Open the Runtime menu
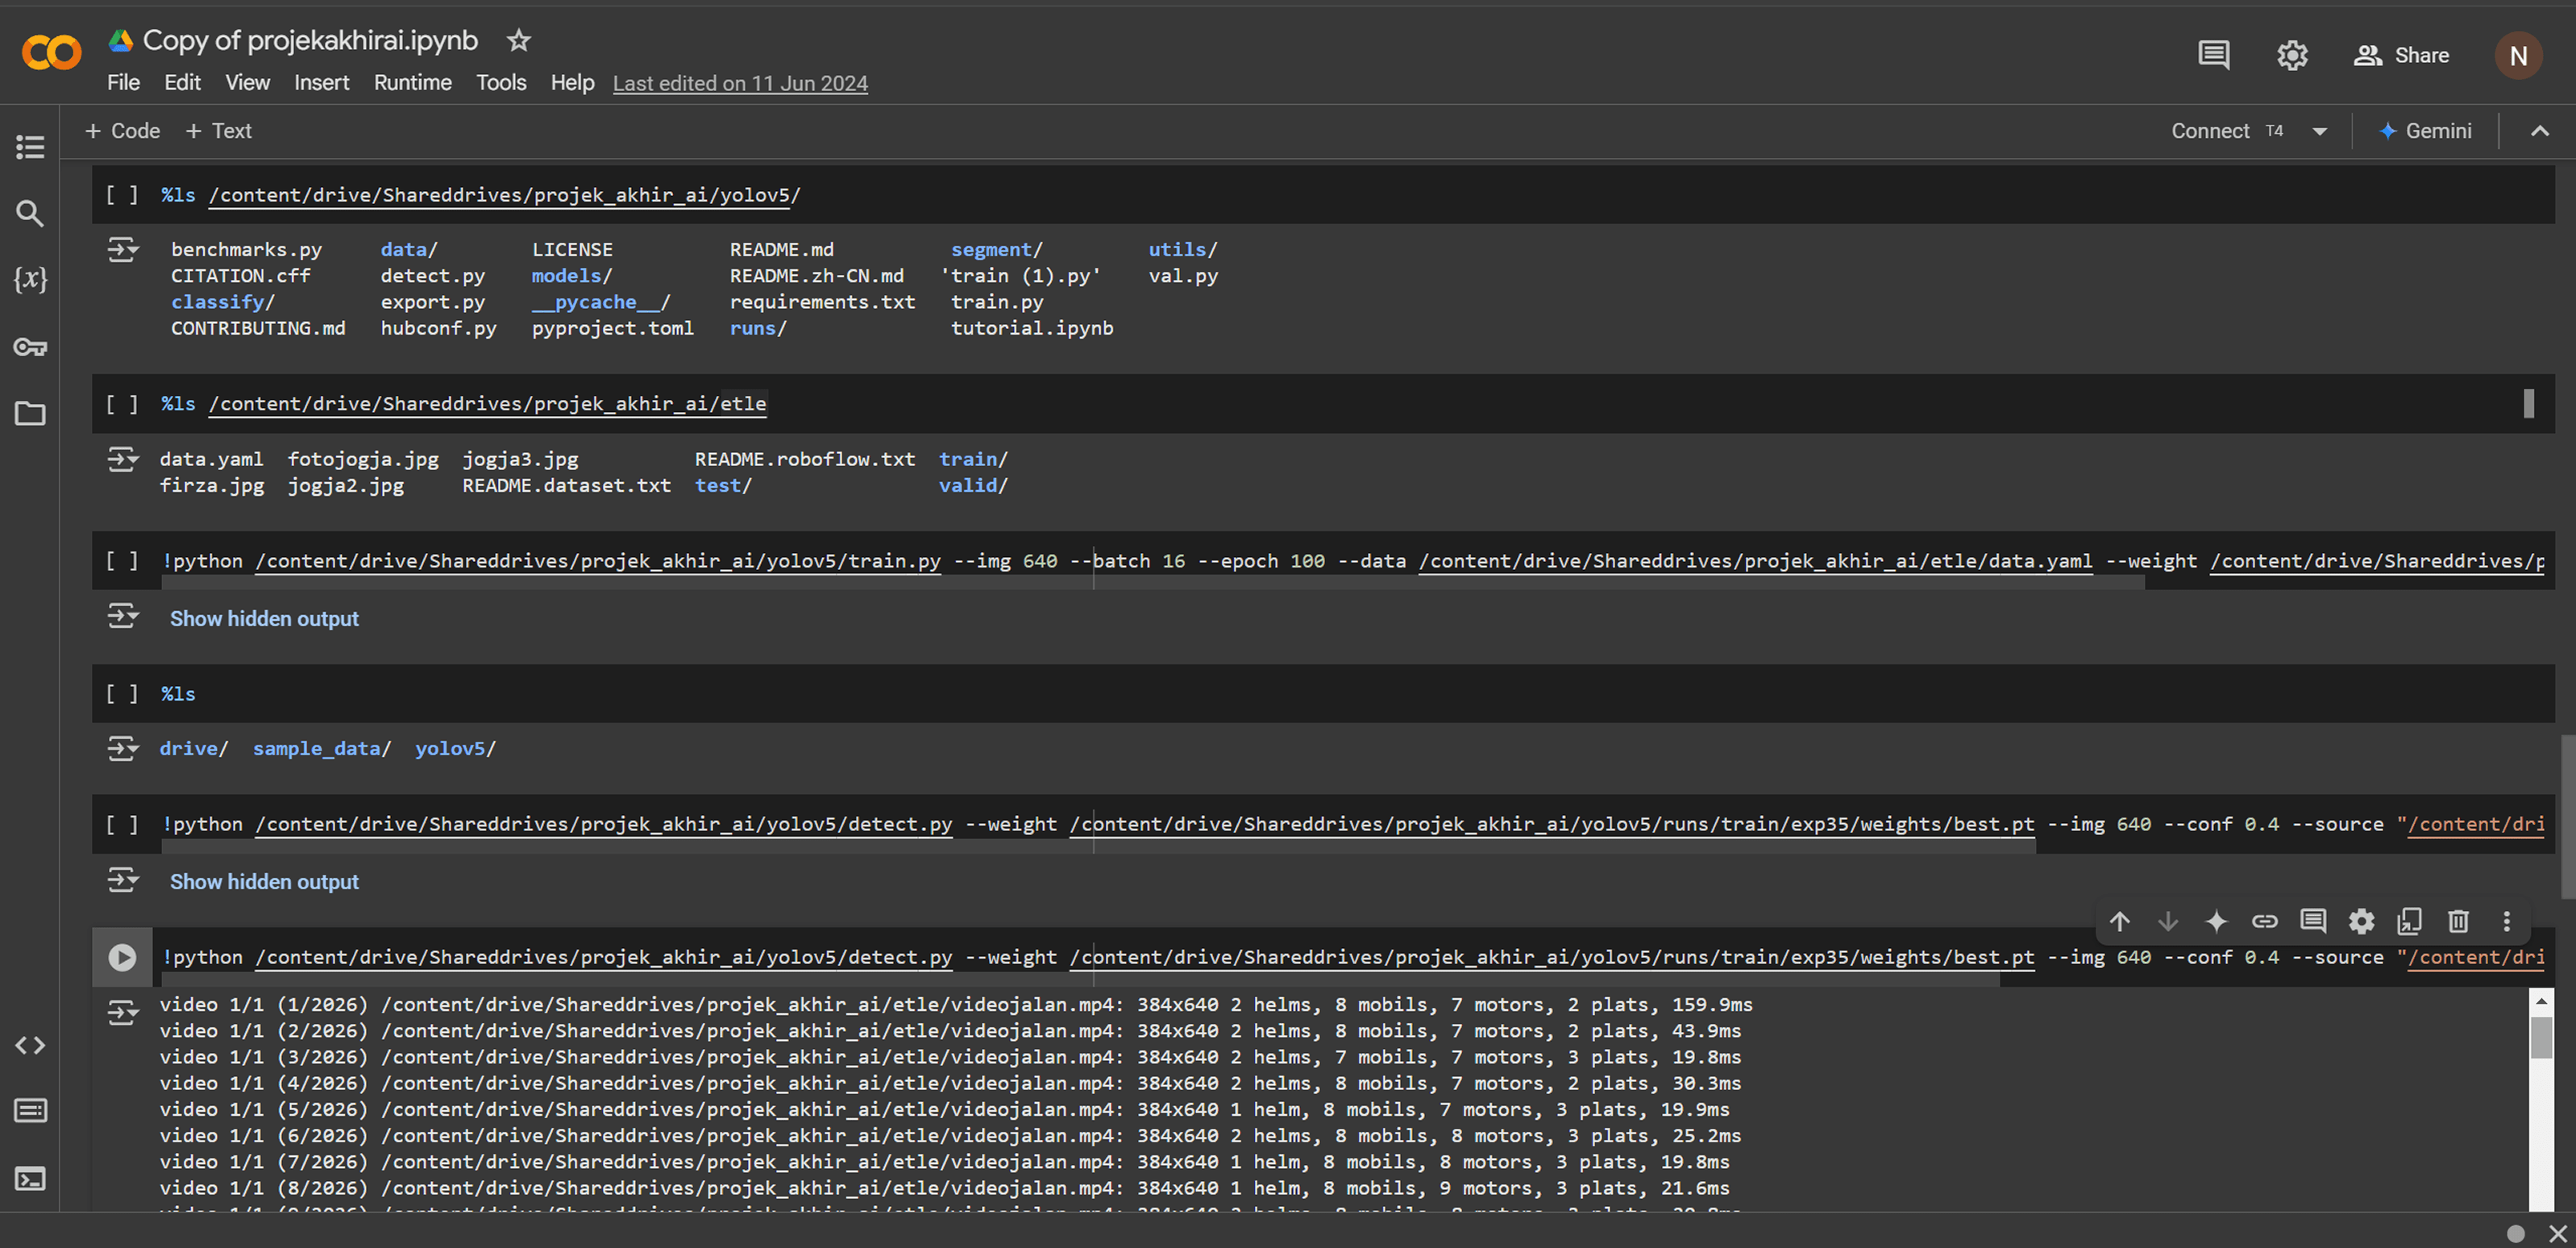Image resolution: width=2576 pixels, height=1248 pixels. pos(412,82)
